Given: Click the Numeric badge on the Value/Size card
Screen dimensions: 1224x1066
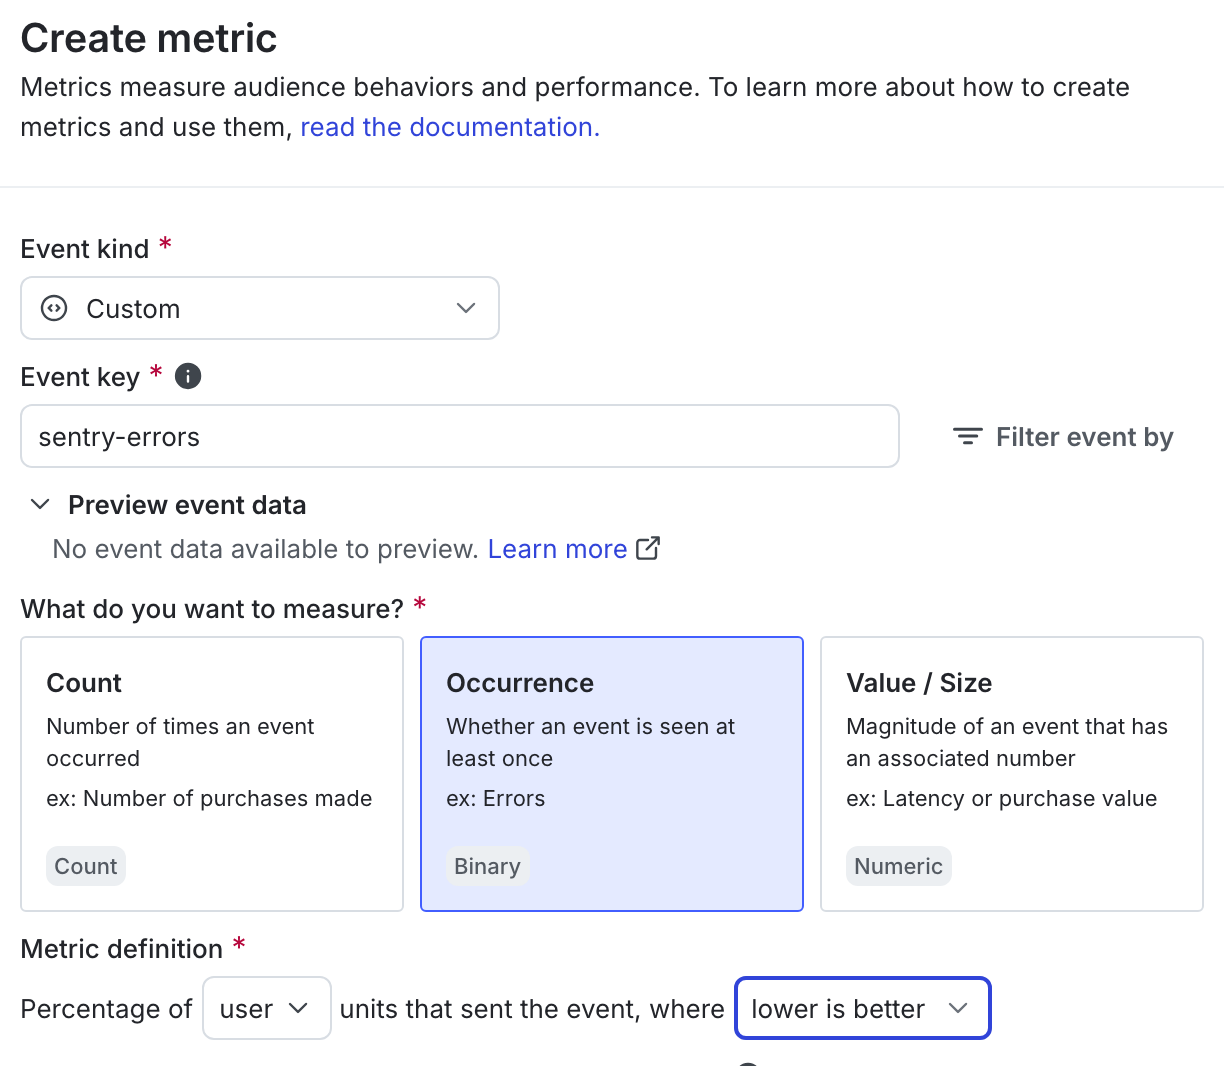Looking at the screenshot, I should (x=898, y=866).
